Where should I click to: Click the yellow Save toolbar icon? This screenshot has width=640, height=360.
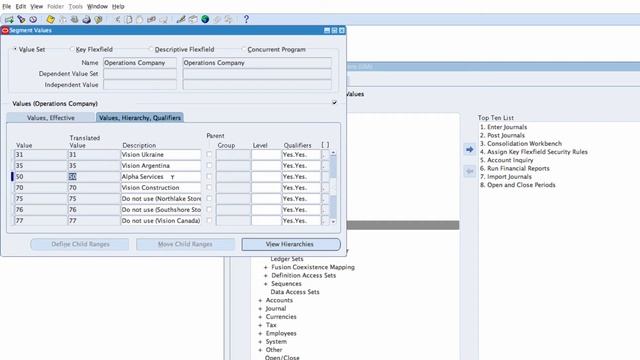tap(50, 19)
